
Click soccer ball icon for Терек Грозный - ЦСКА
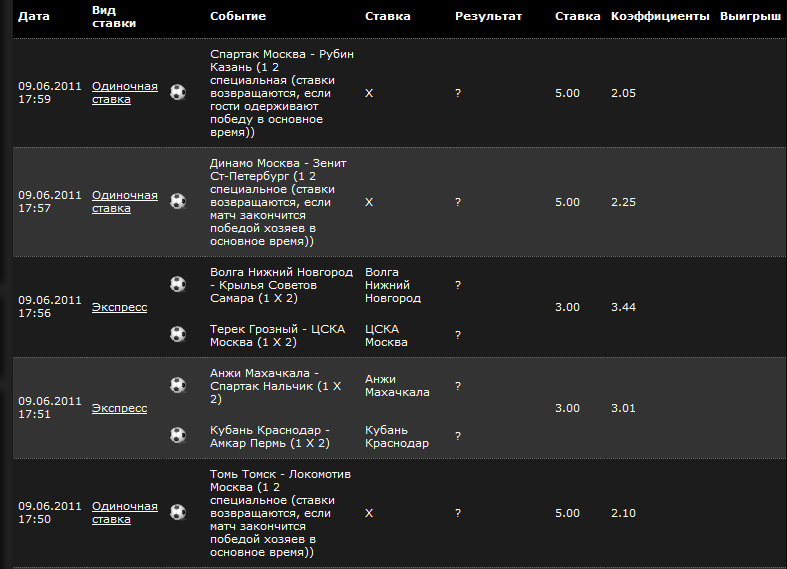pyautogui.click(x=178, y=334)
